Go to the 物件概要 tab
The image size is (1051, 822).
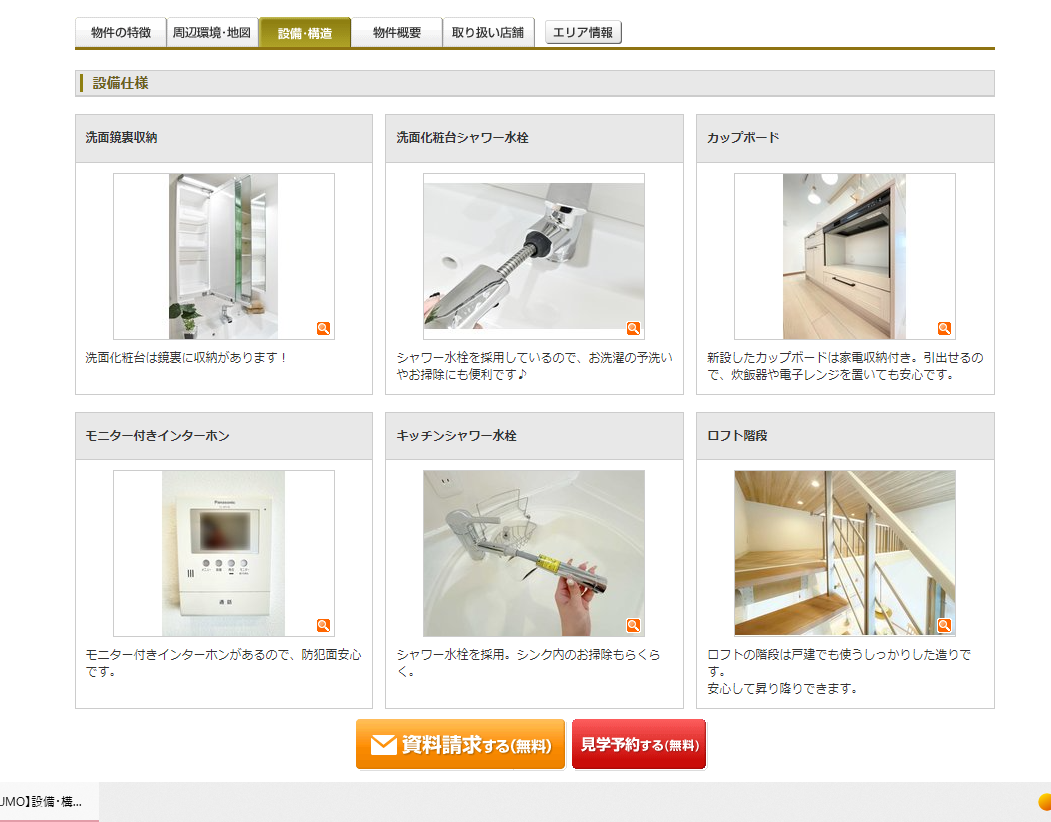397,32
